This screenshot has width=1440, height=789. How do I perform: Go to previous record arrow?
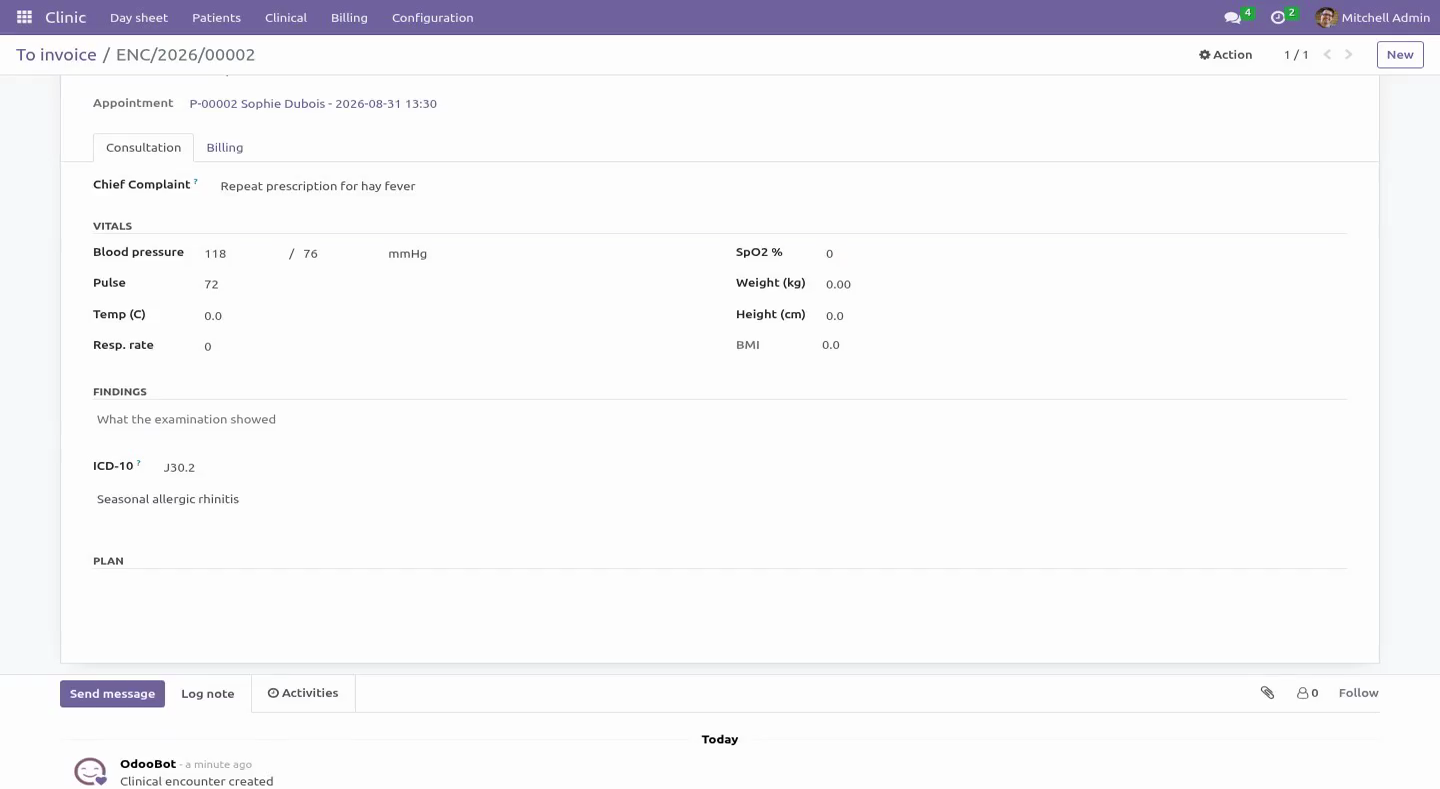click(1327, 55)
